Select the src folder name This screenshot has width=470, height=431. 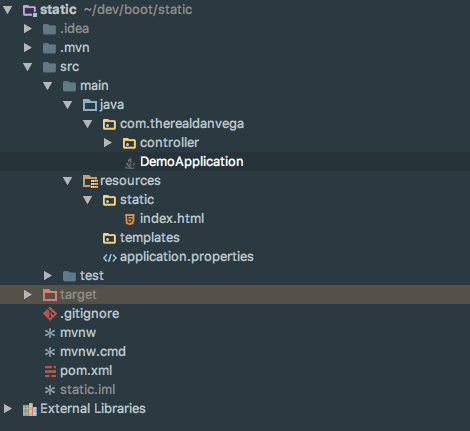coord(70,67)
